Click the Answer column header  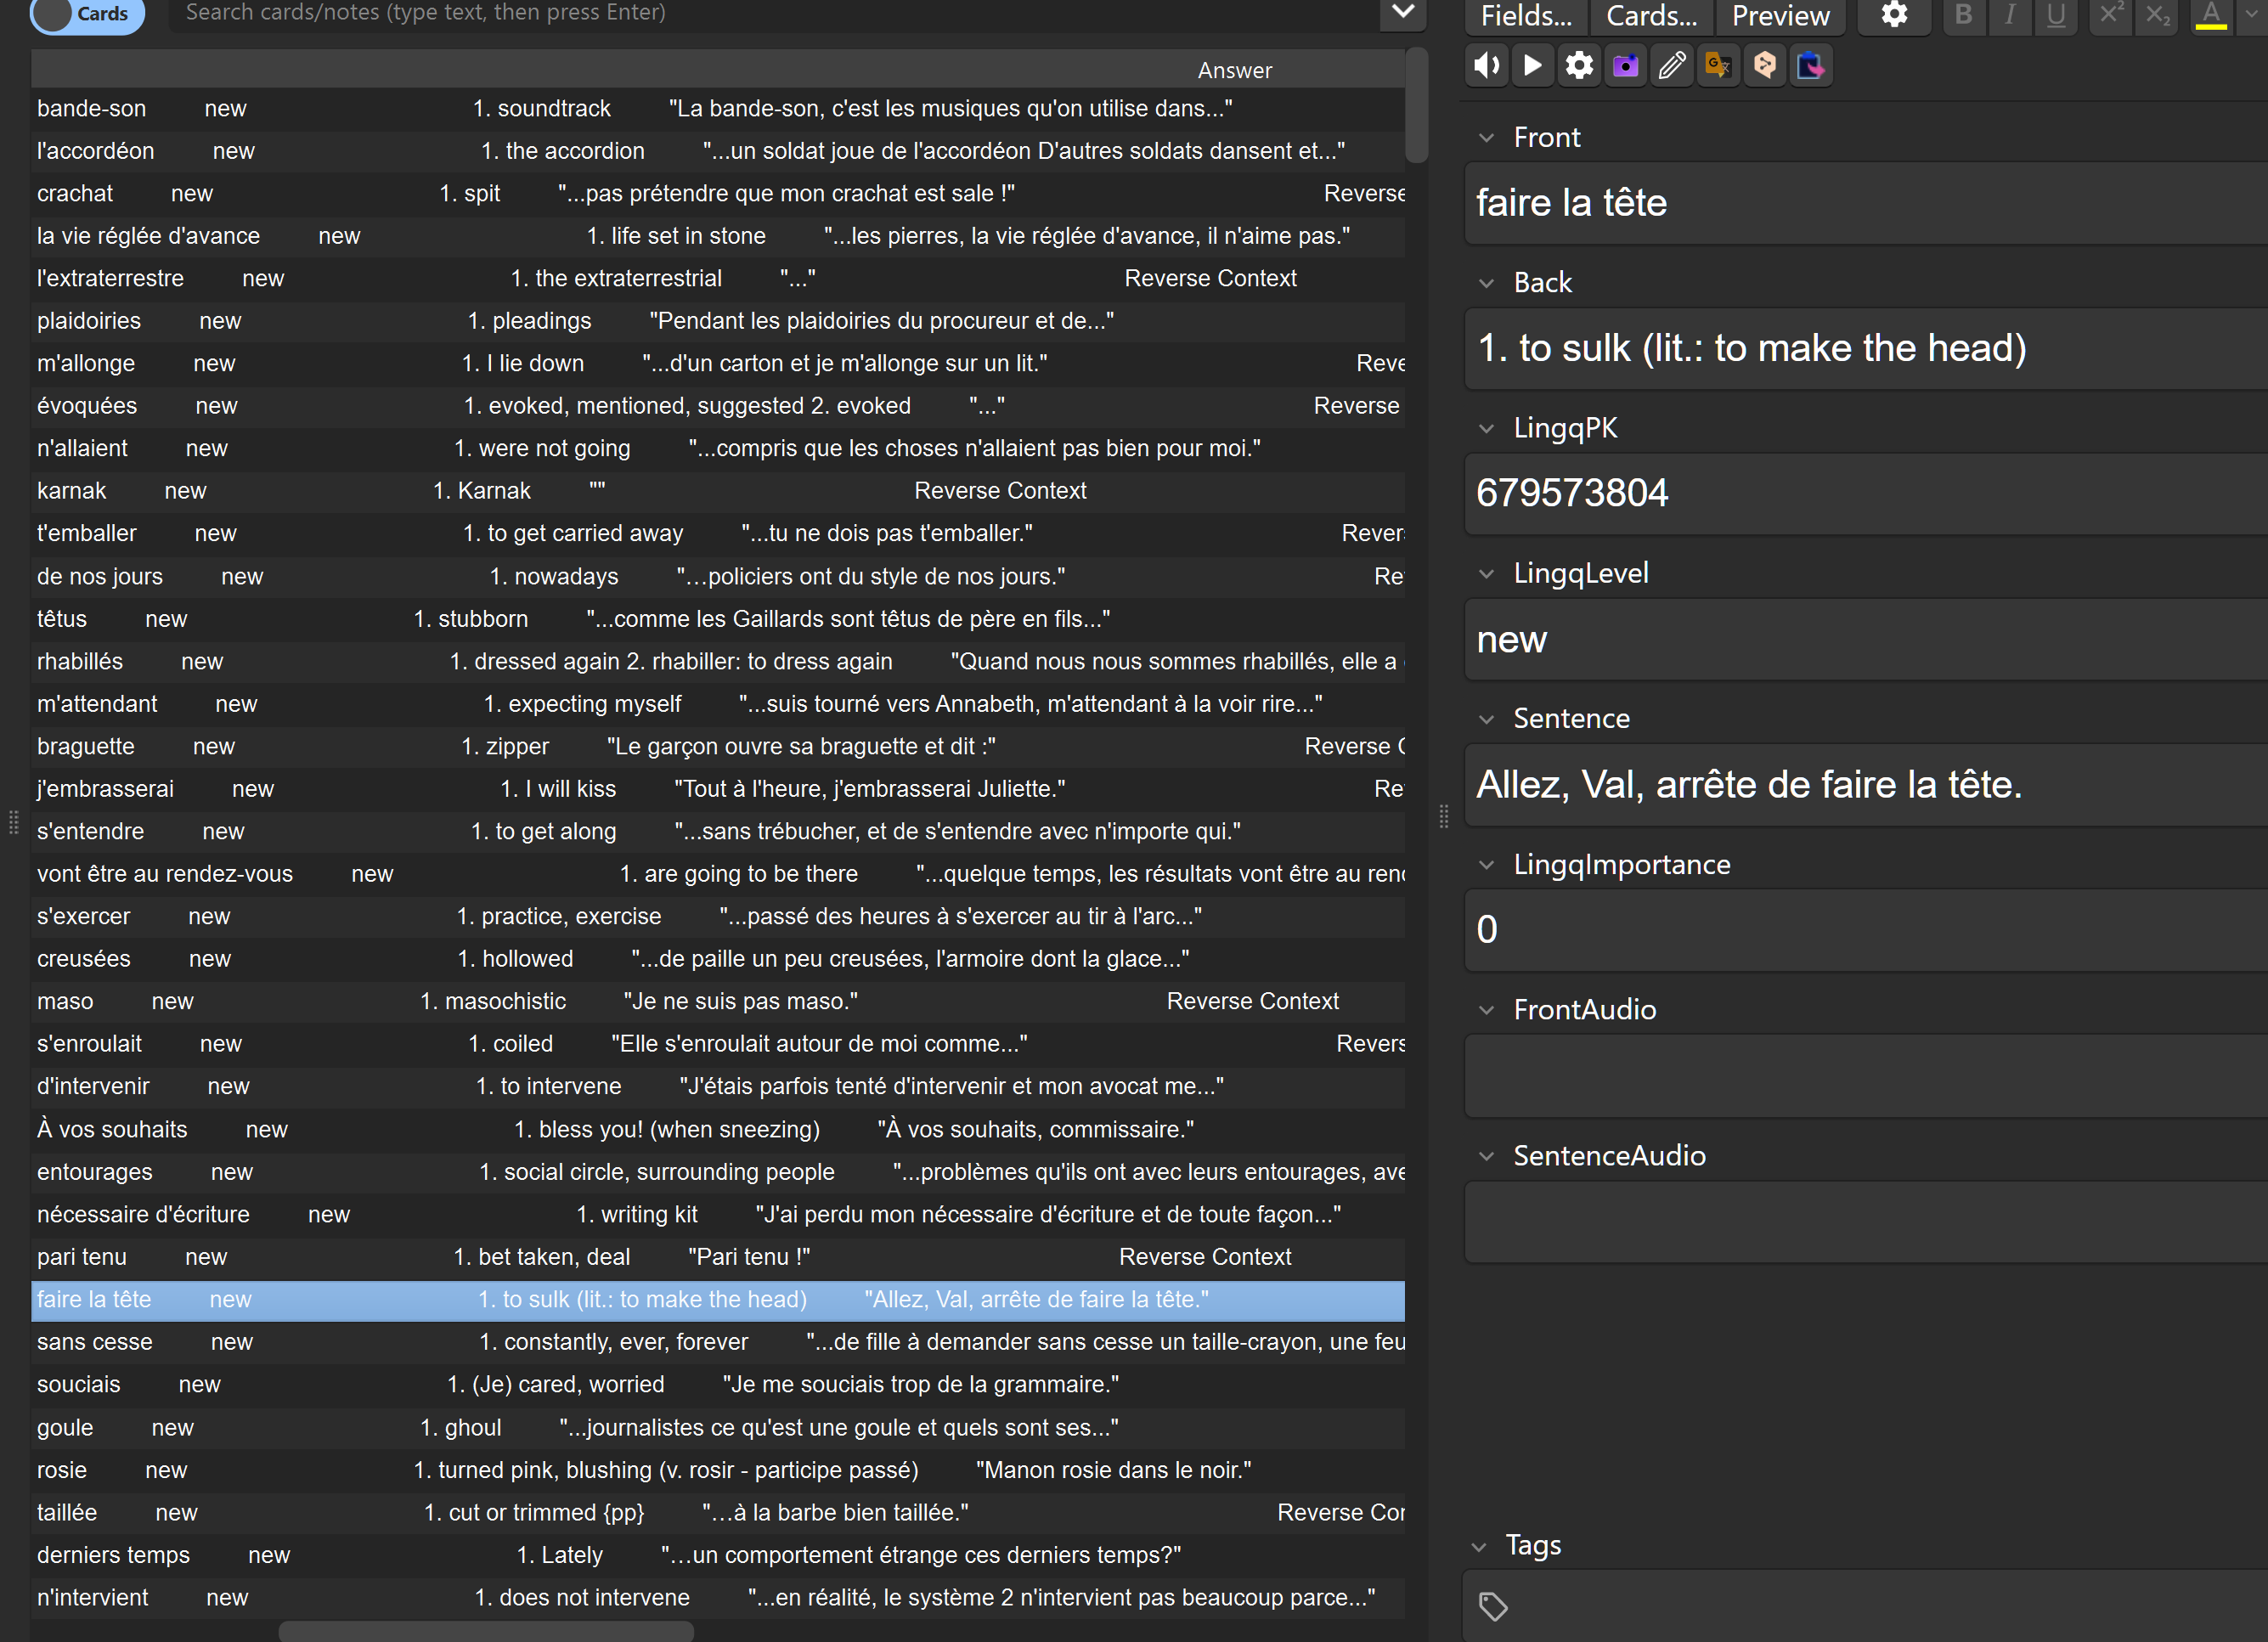(x=1234, y=70)
